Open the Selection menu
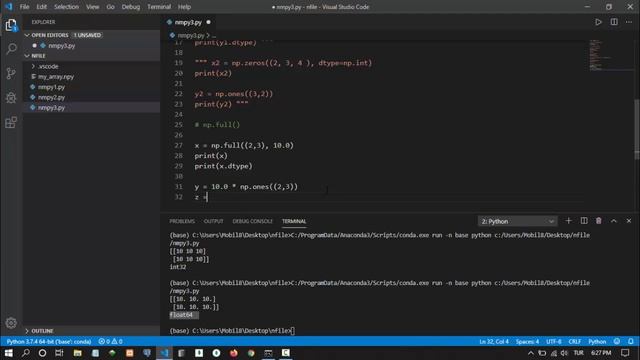The height and width of the screenshot is (360, 640). [x=66, y=7]
